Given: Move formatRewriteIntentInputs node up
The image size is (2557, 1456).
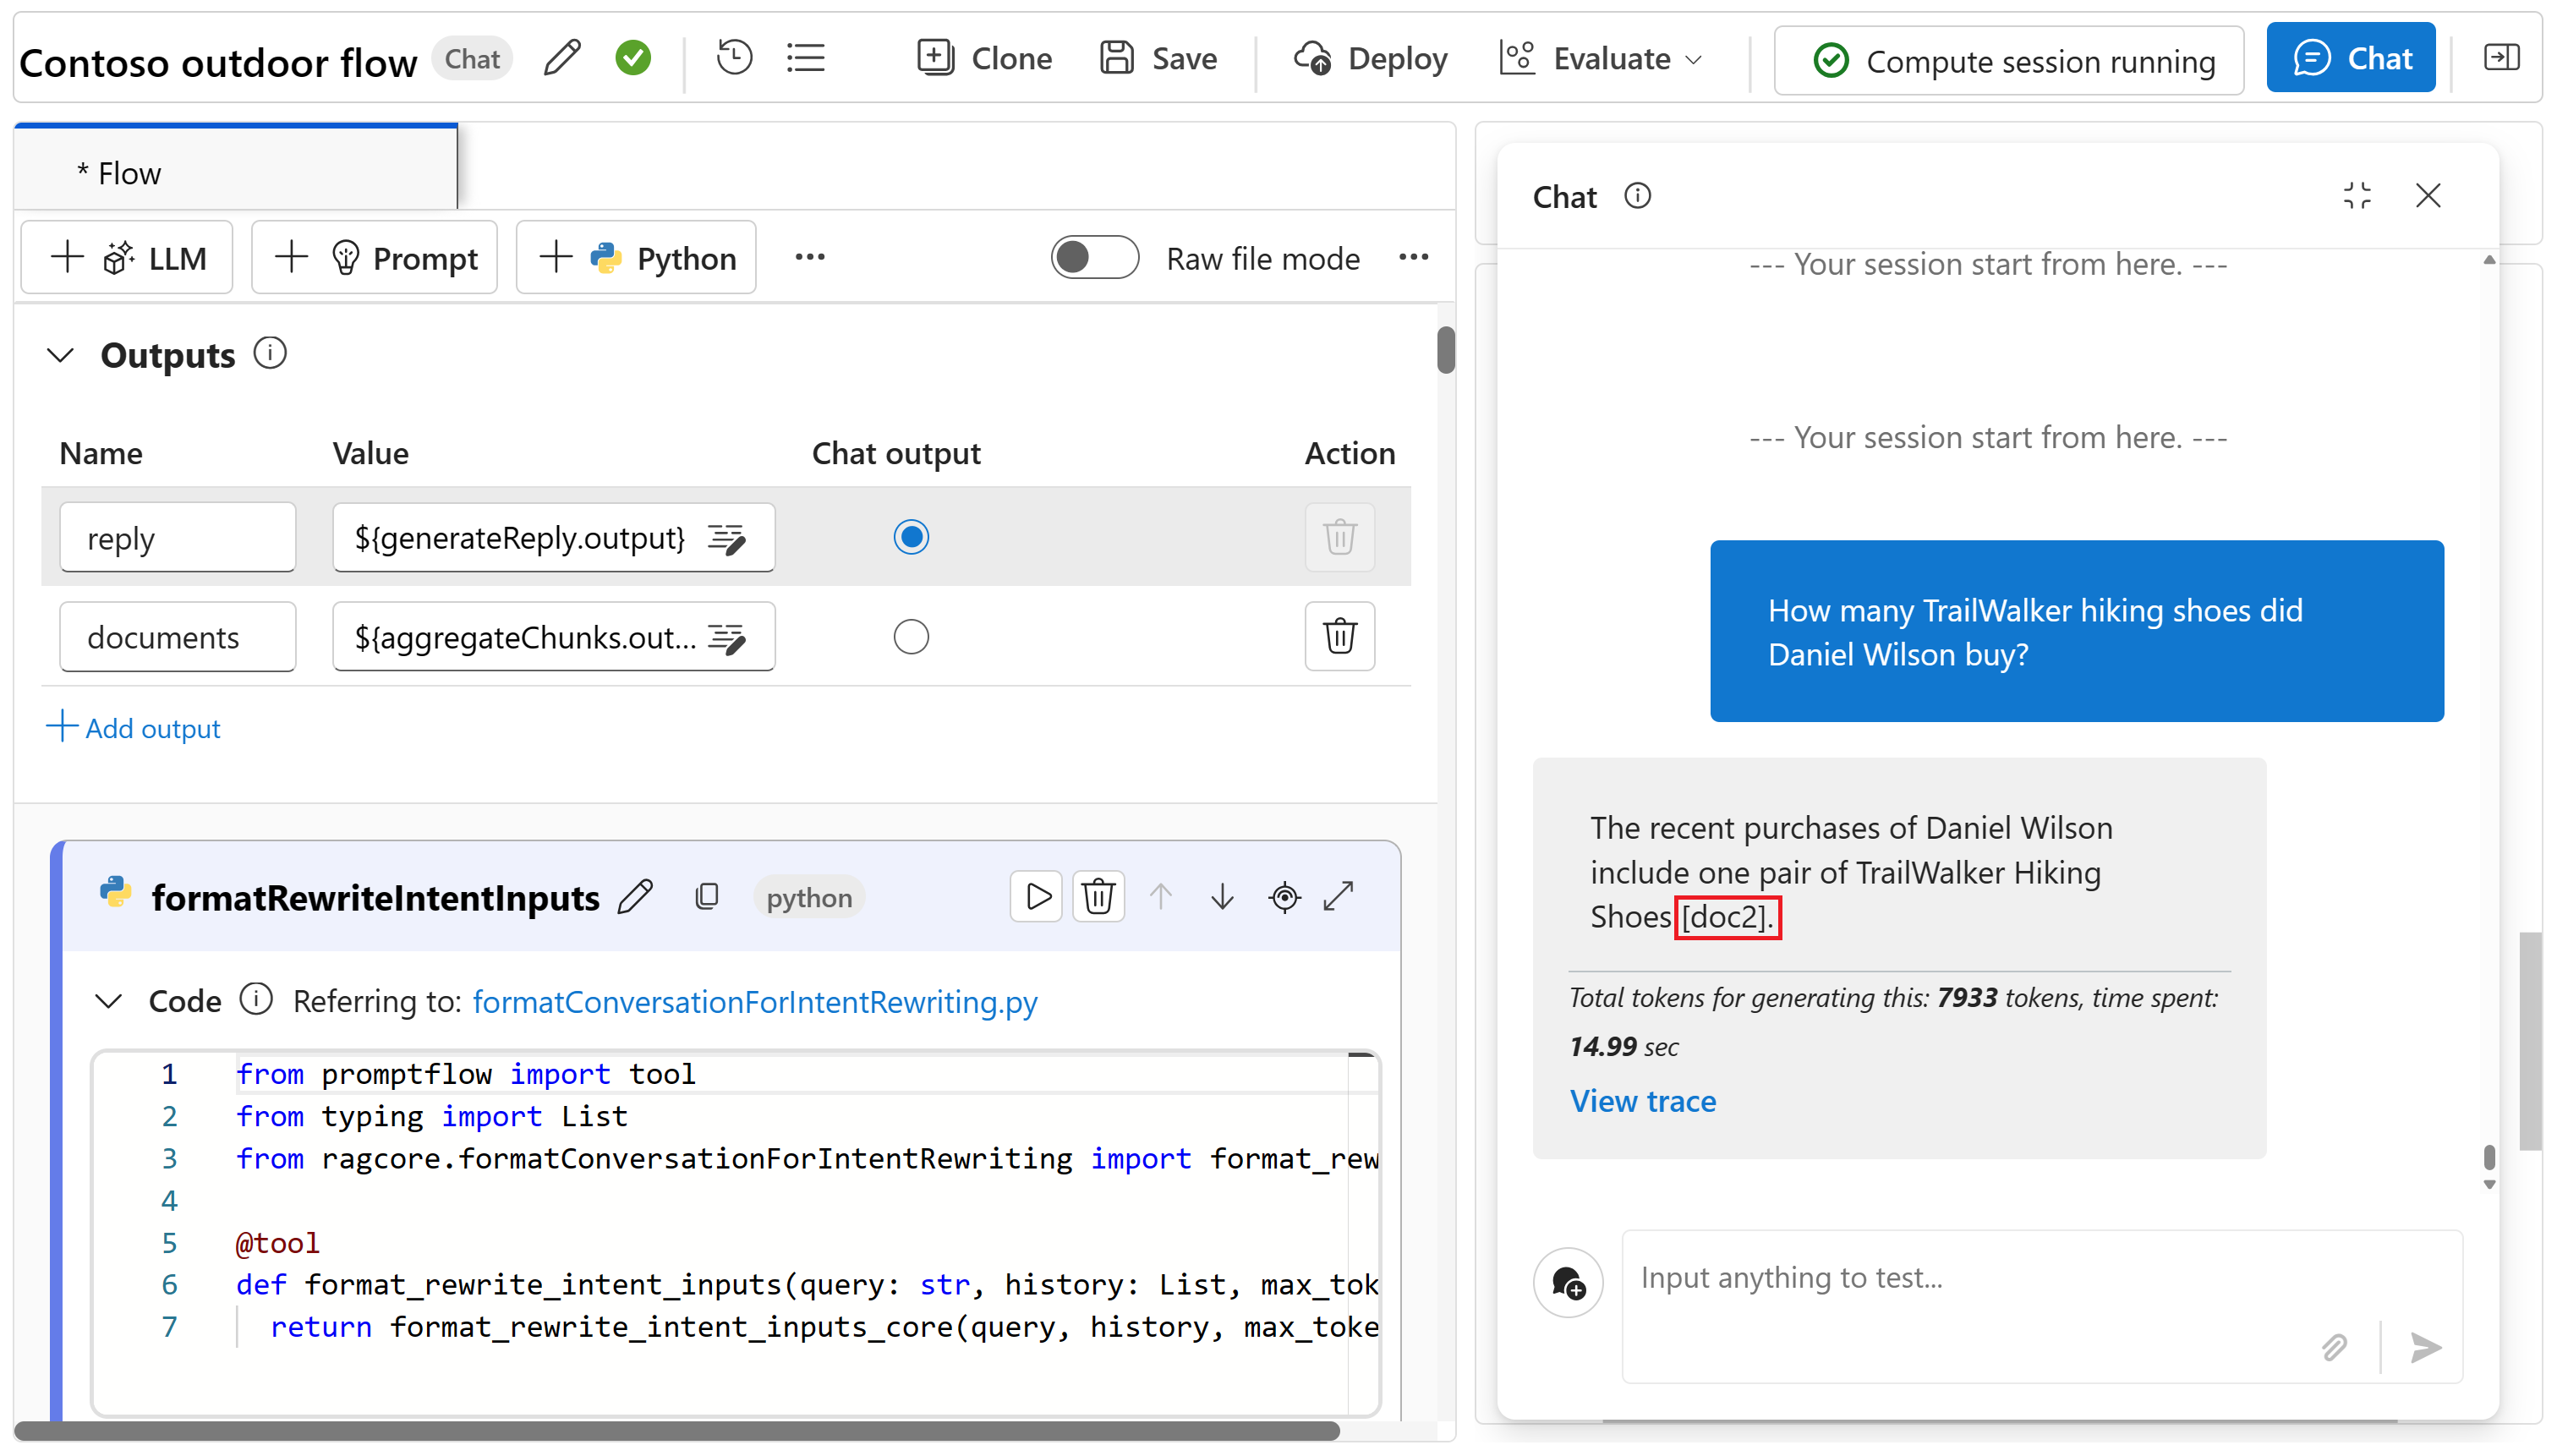Looking at the screenshot, I should pyautogui.click(x=1160, y=896).
